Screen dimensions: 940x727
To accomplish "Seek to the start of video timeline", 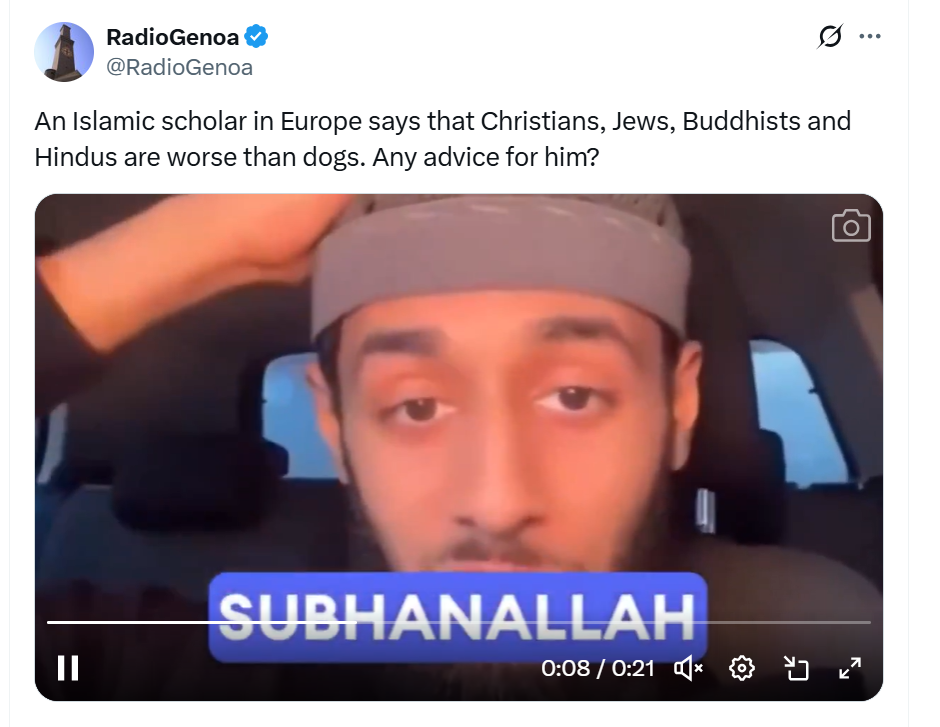I will click(x=49, y=622).
